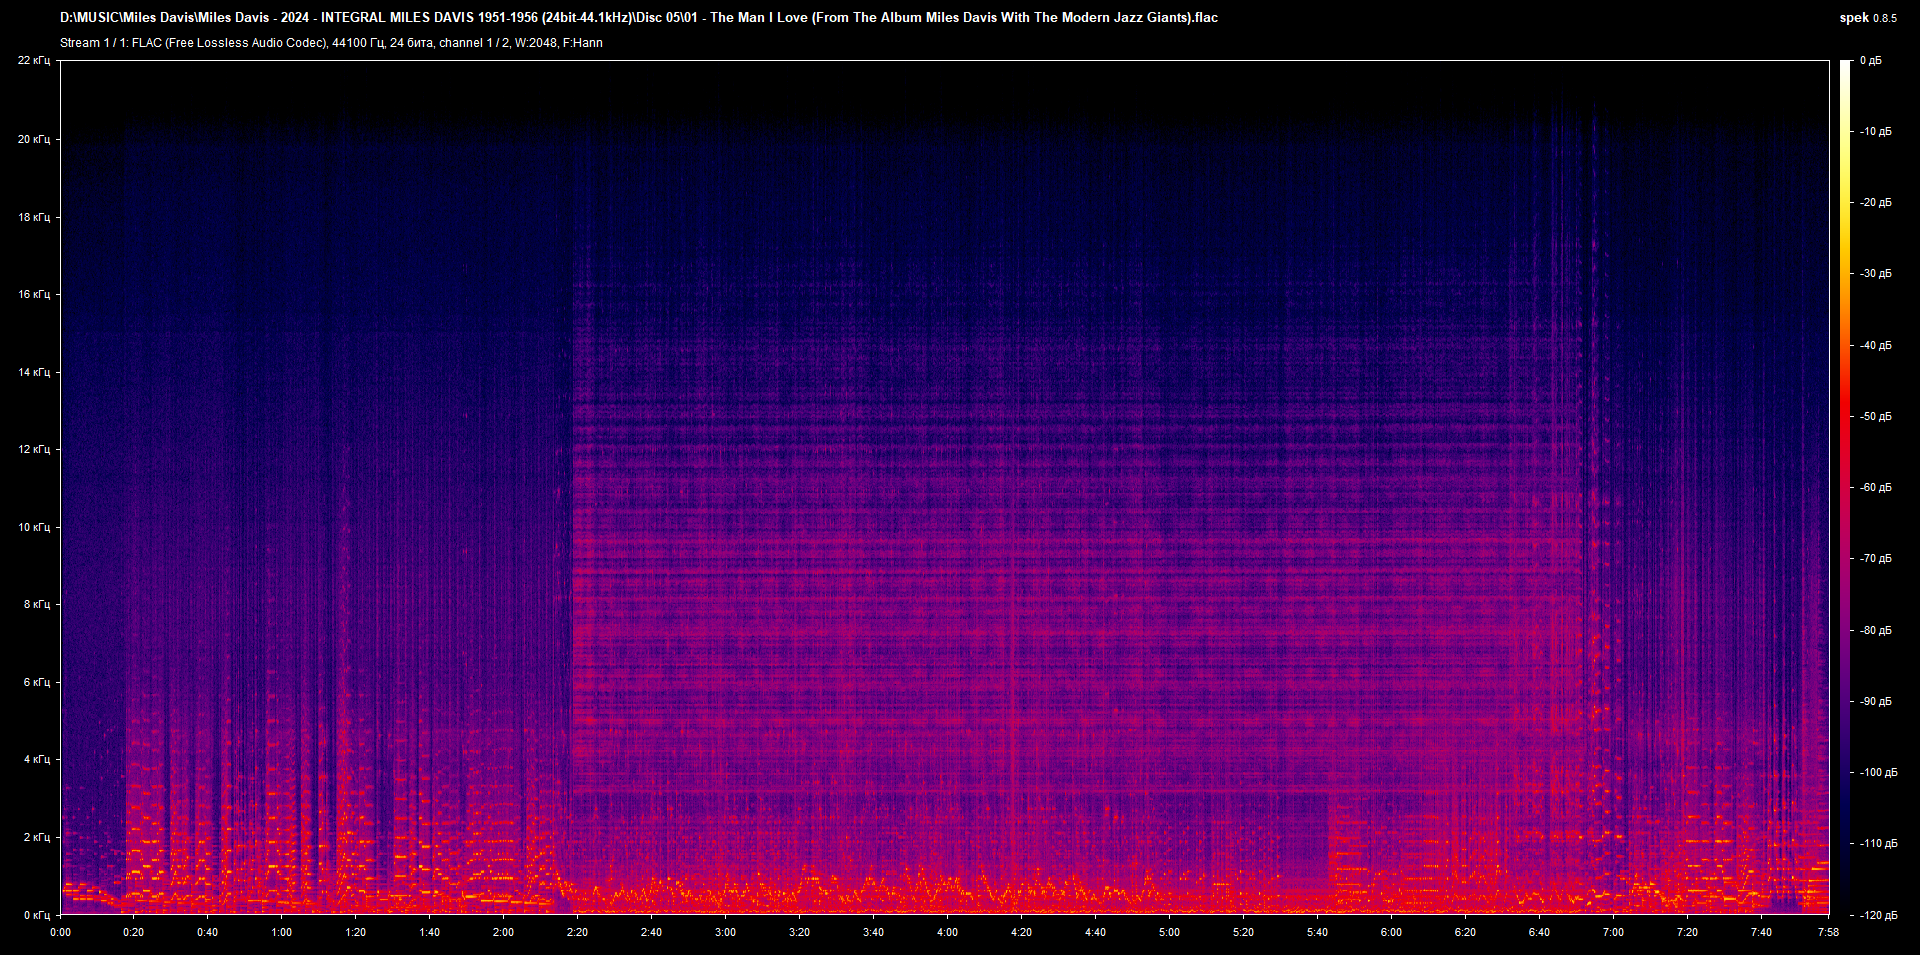Image resolution: width=1920 pixels, height=955 pixels.
Task: Click the -80 дБ level scale label
Action: (1876, 631)
